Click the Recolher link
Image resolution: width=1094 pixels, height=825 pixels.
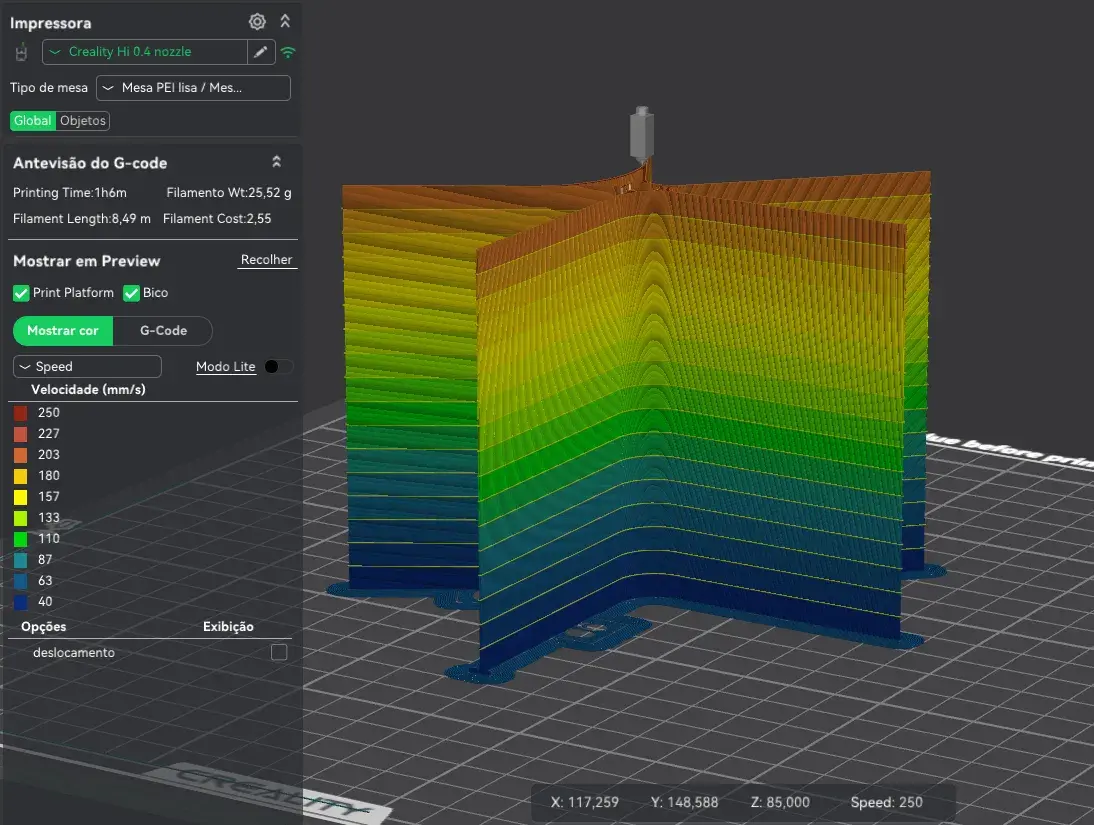coord(267,260)
